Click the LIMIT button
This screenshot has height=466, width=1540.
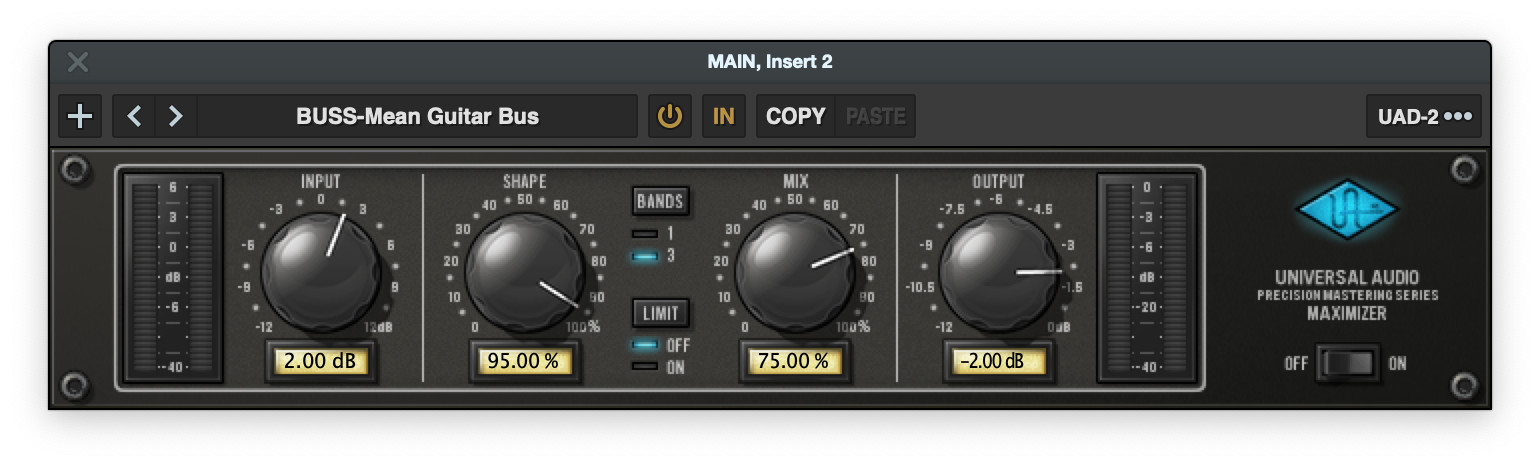[x=660, y=313]
